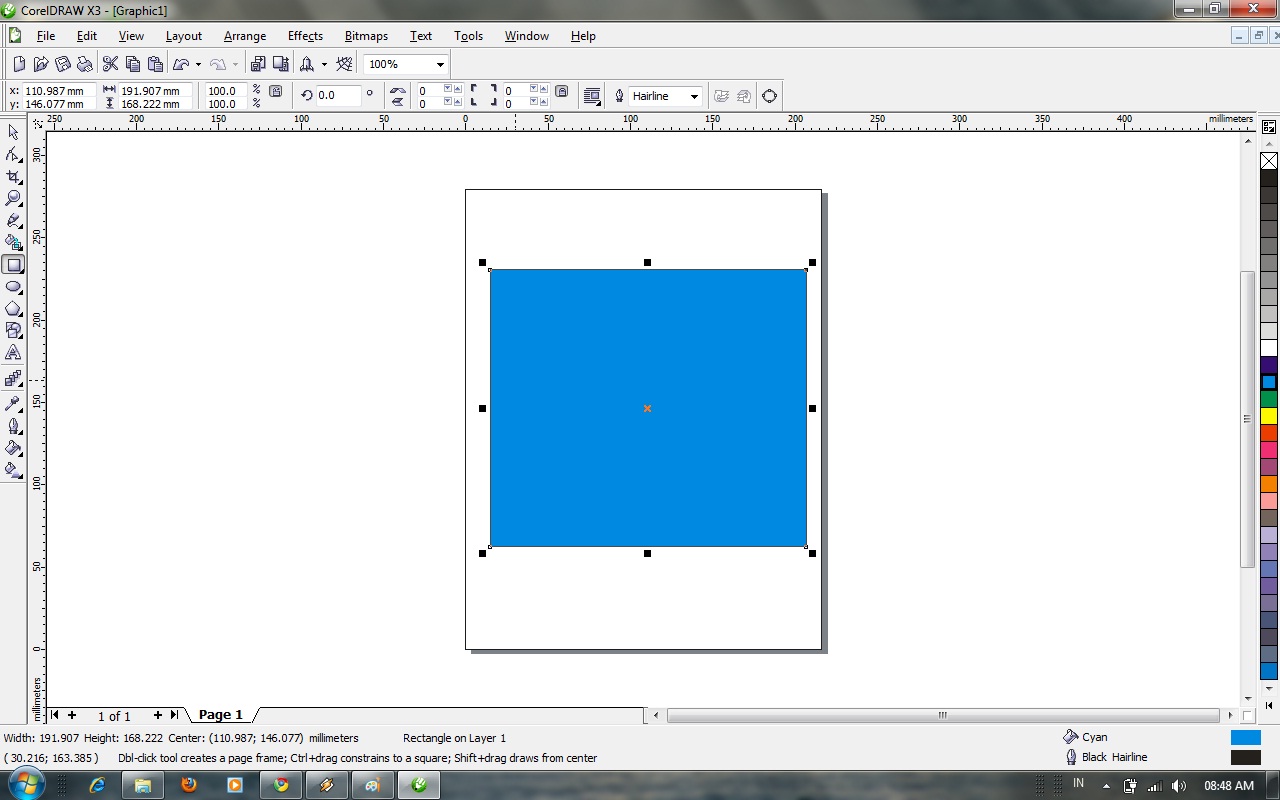Viewport: 1280px width, 800px height.
Task: Pick the Interactive Fill tool
Action: pyautogui.click(x=14, y=470)
